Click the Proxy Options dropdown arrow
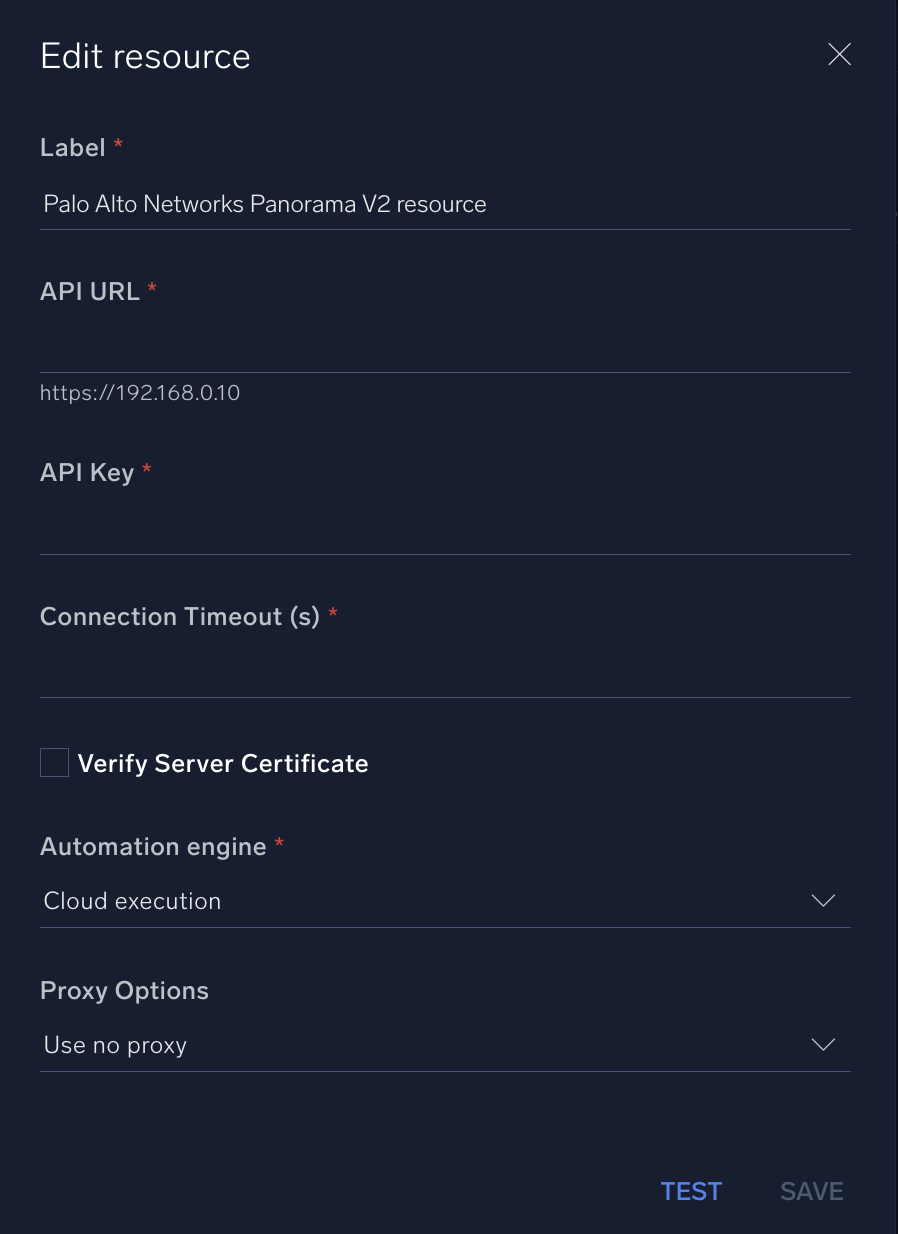This screenshot has height=1234, width=898. [x=822, y=1044]
